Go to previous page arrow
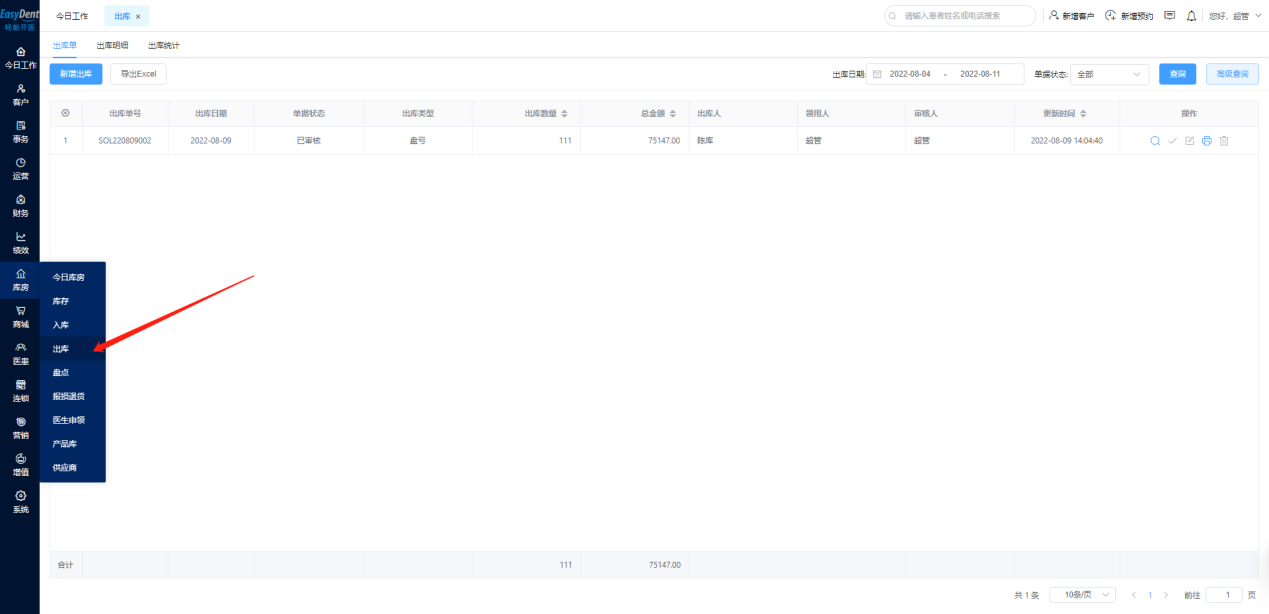 (1134, 595)
